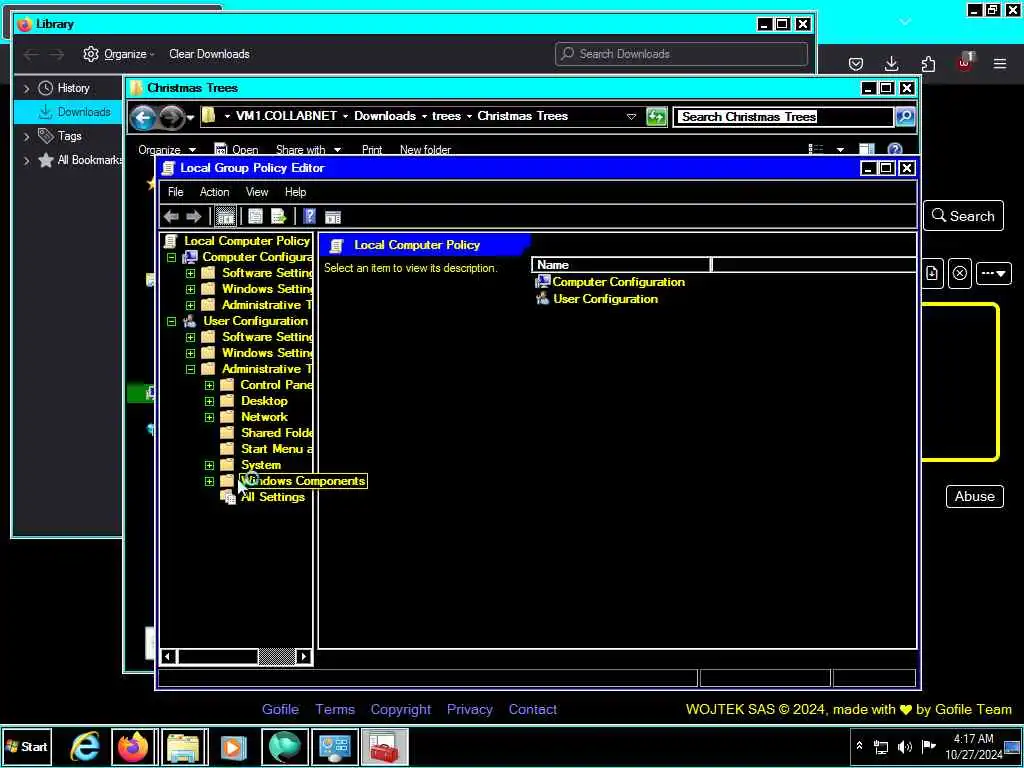The width and height of the screenshot is (1024, 768).
Task: Expand the System tree node
Action: tap(209, 466)
